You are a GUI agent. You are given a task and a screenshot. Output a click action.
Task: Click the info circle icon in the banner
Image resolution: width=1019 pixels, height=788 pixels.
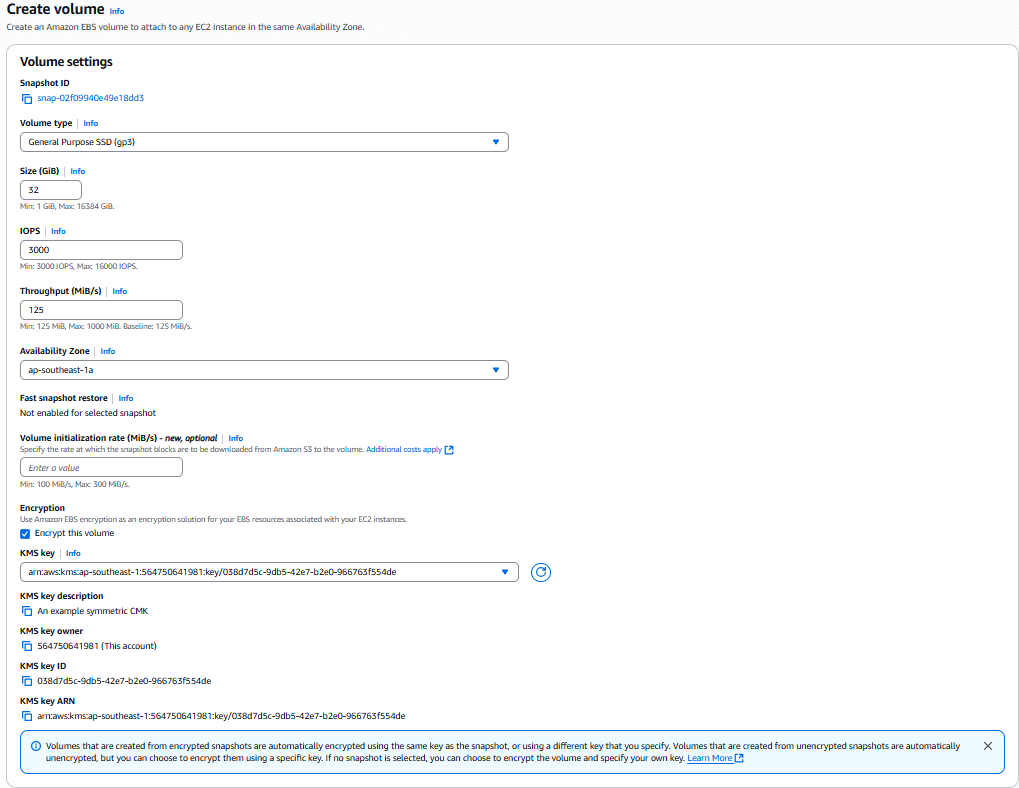pyautogui.click(x=36, y=746)
